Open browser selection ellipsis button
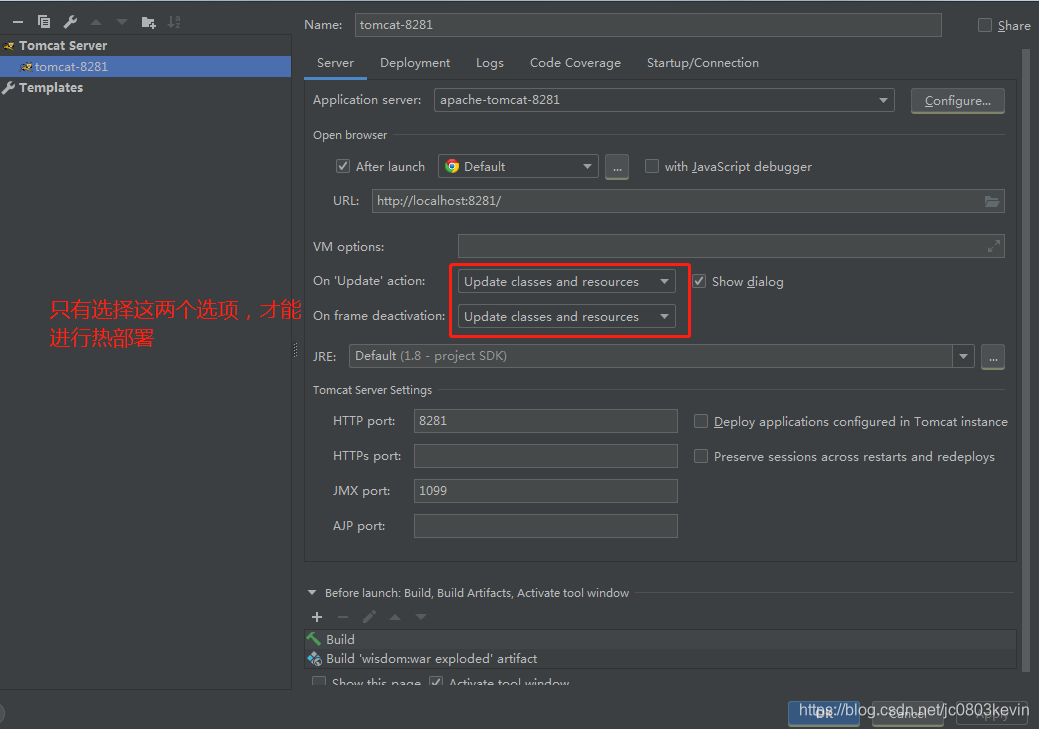 coord(617,166)
